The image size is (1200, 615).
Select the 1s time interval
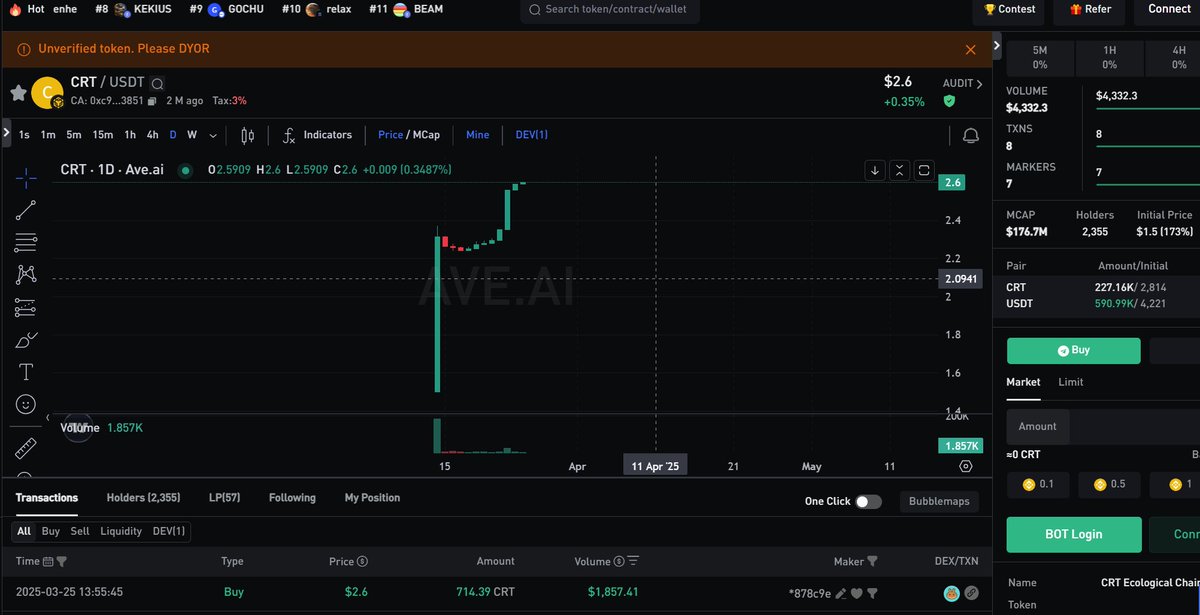pos(24,135)
